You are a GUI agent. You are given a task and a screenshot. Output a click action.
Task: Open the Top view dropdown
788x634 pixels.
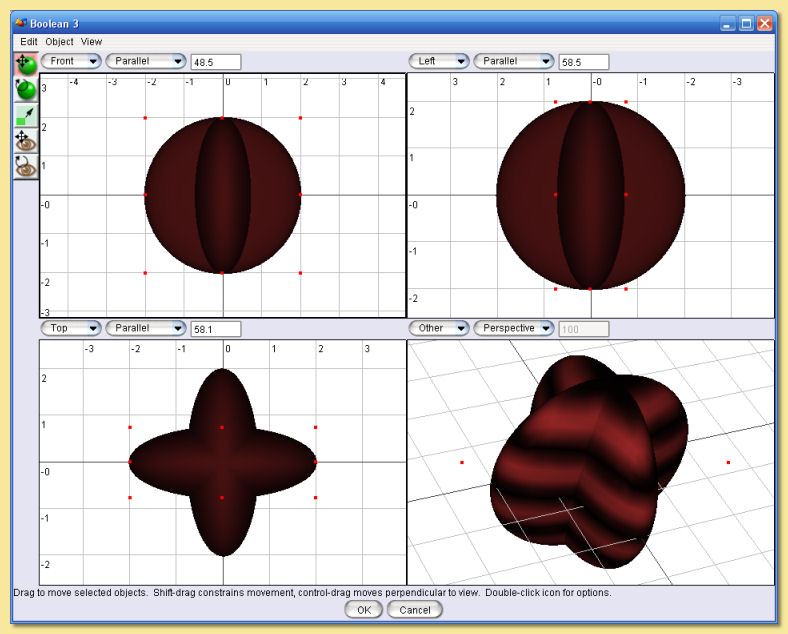tap(71, 329)
